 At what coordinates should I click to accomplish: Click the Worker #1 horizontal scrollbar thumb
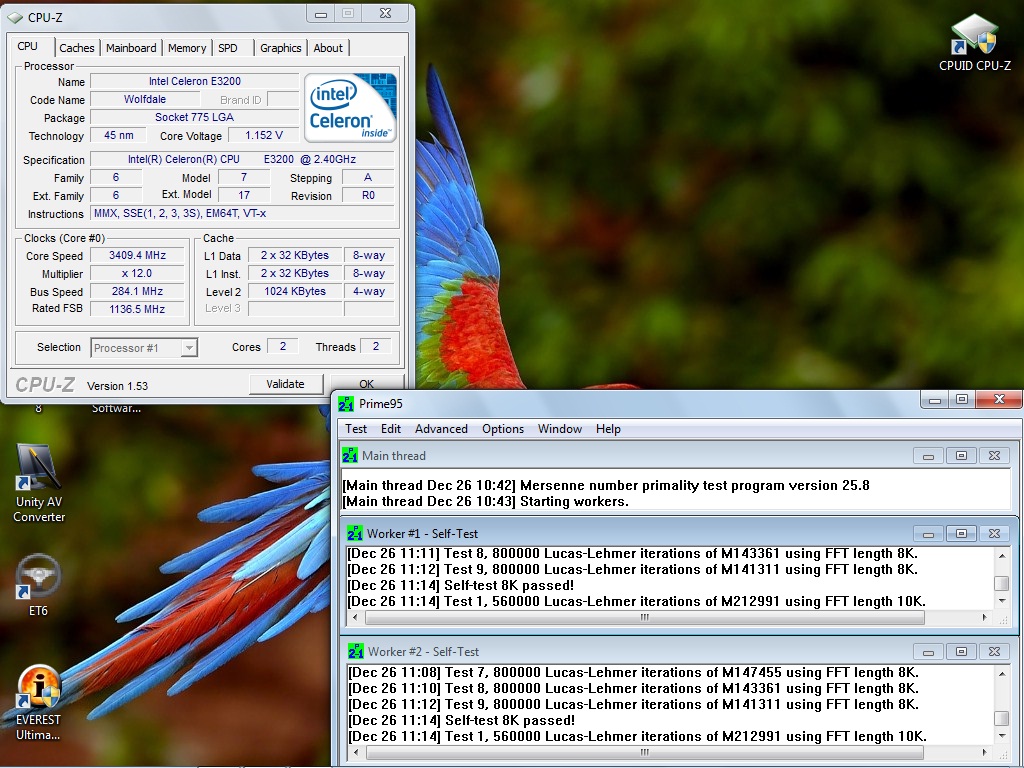click(645, 617)
